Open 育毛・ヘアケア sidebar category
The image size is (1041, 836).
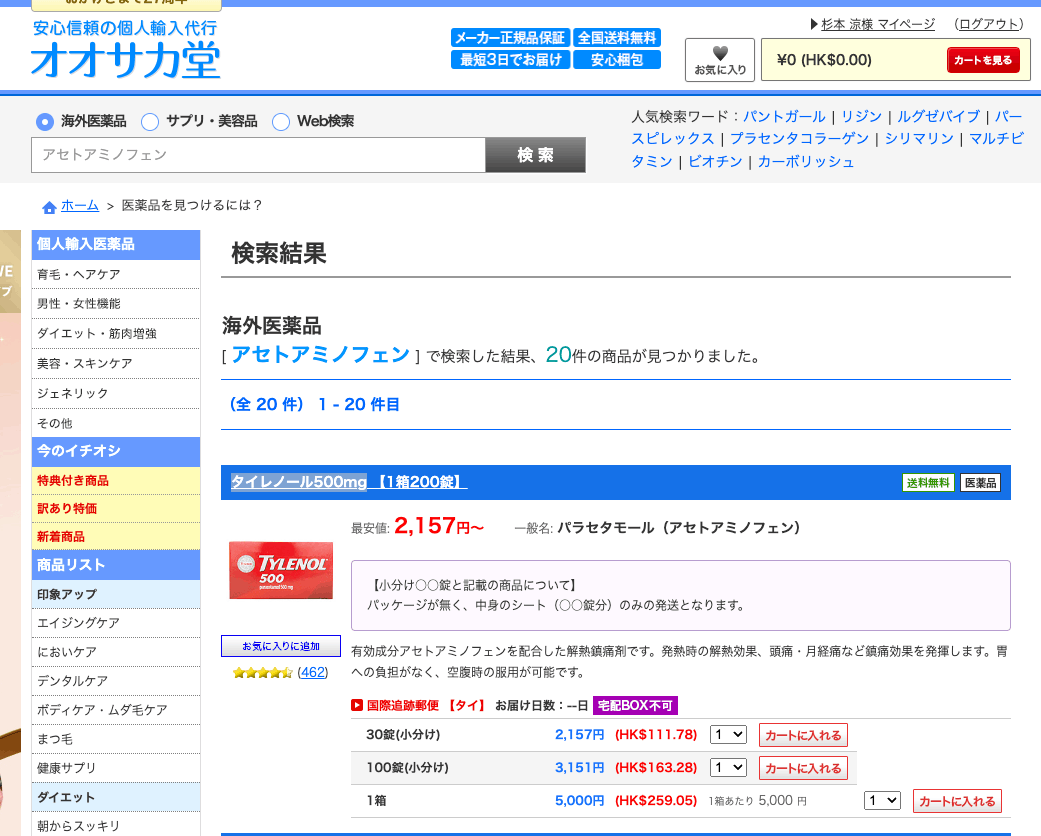116,274
